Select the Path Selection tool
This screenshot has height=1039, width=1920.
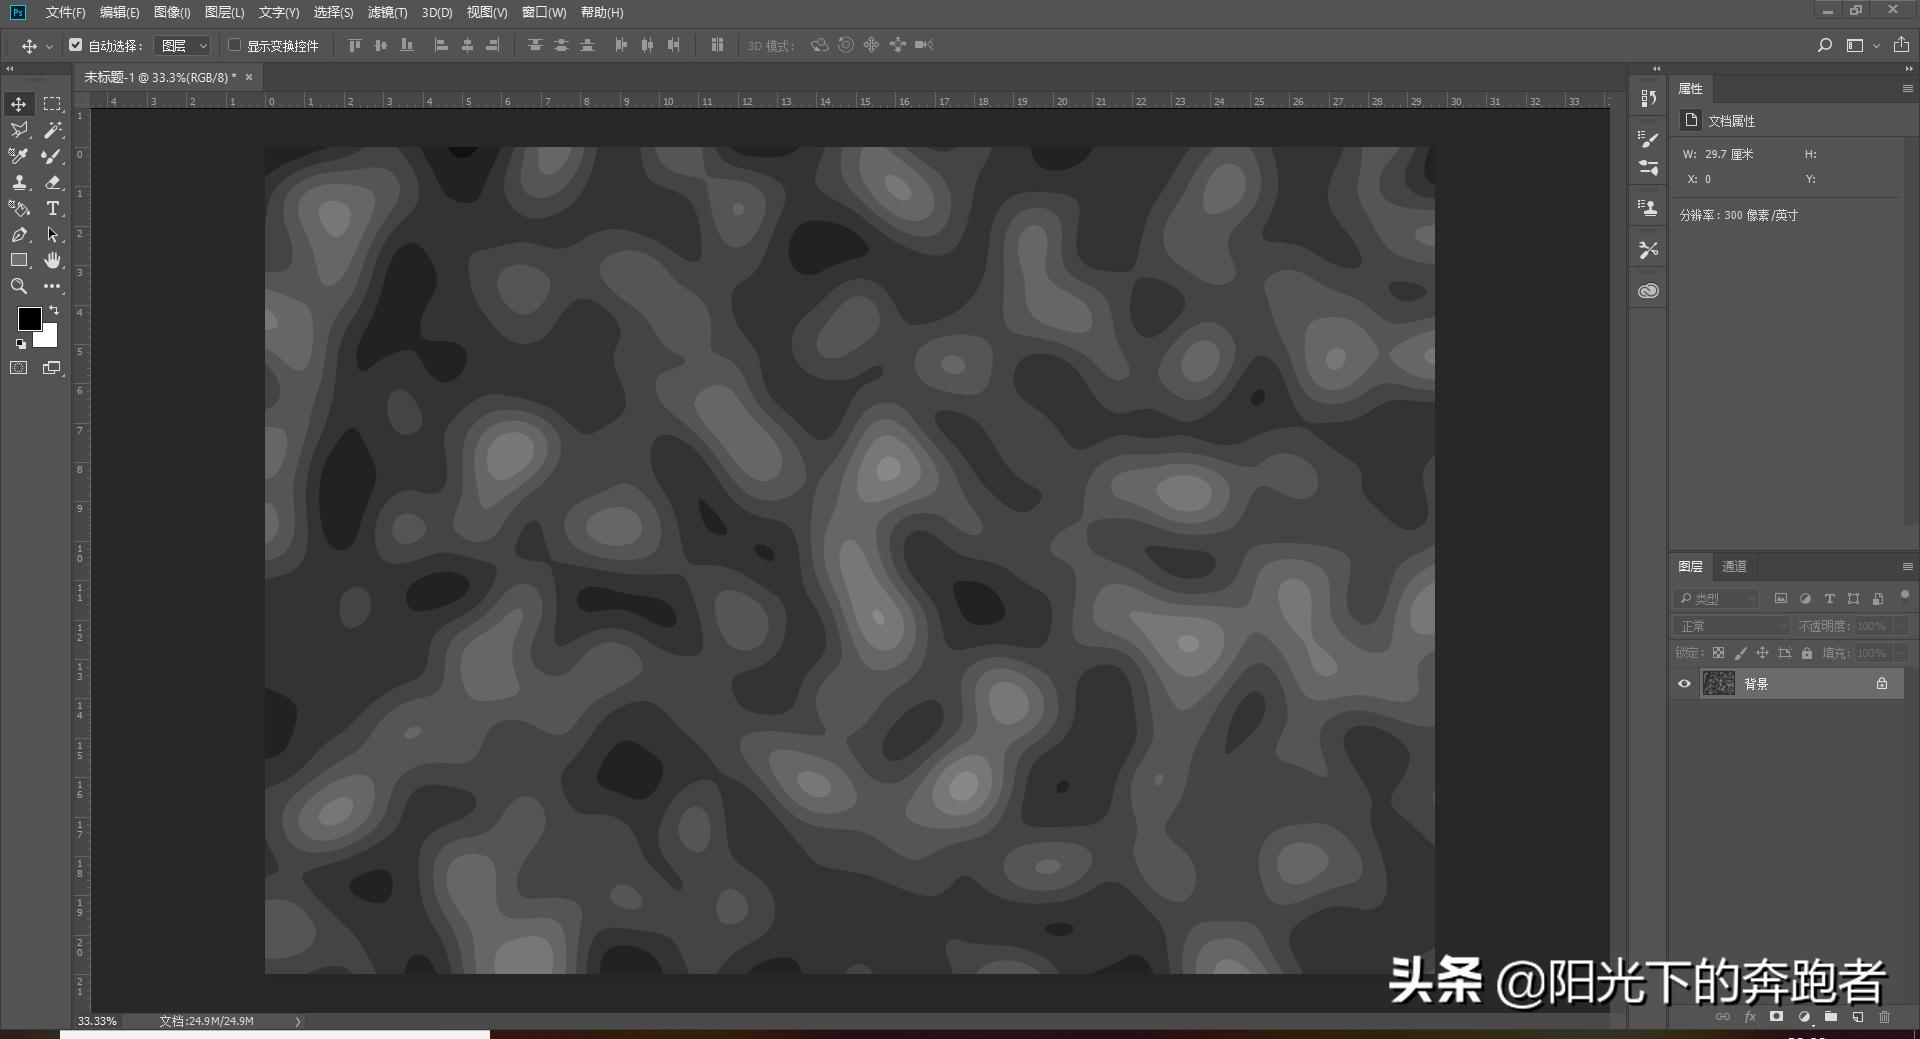53,234
